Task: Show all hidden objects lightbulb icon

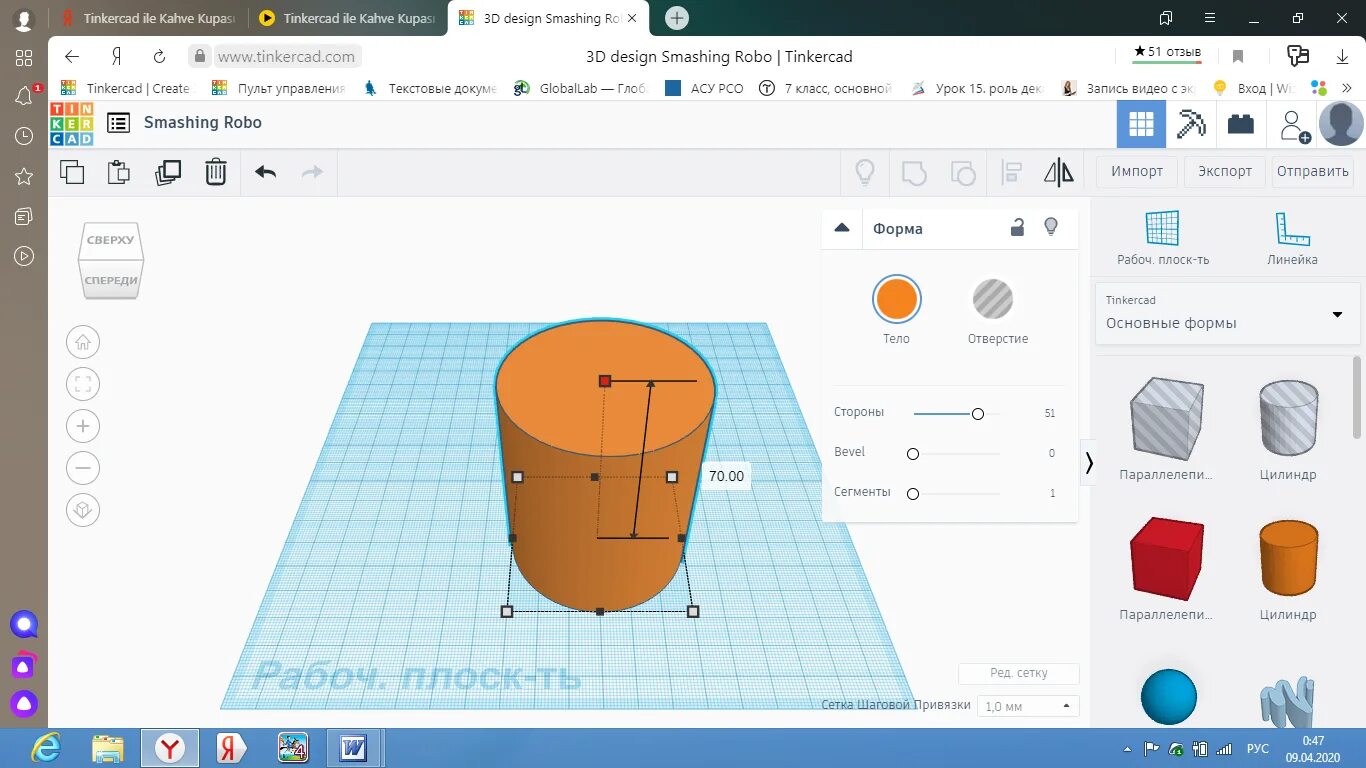Action: [x=865, y=172]
